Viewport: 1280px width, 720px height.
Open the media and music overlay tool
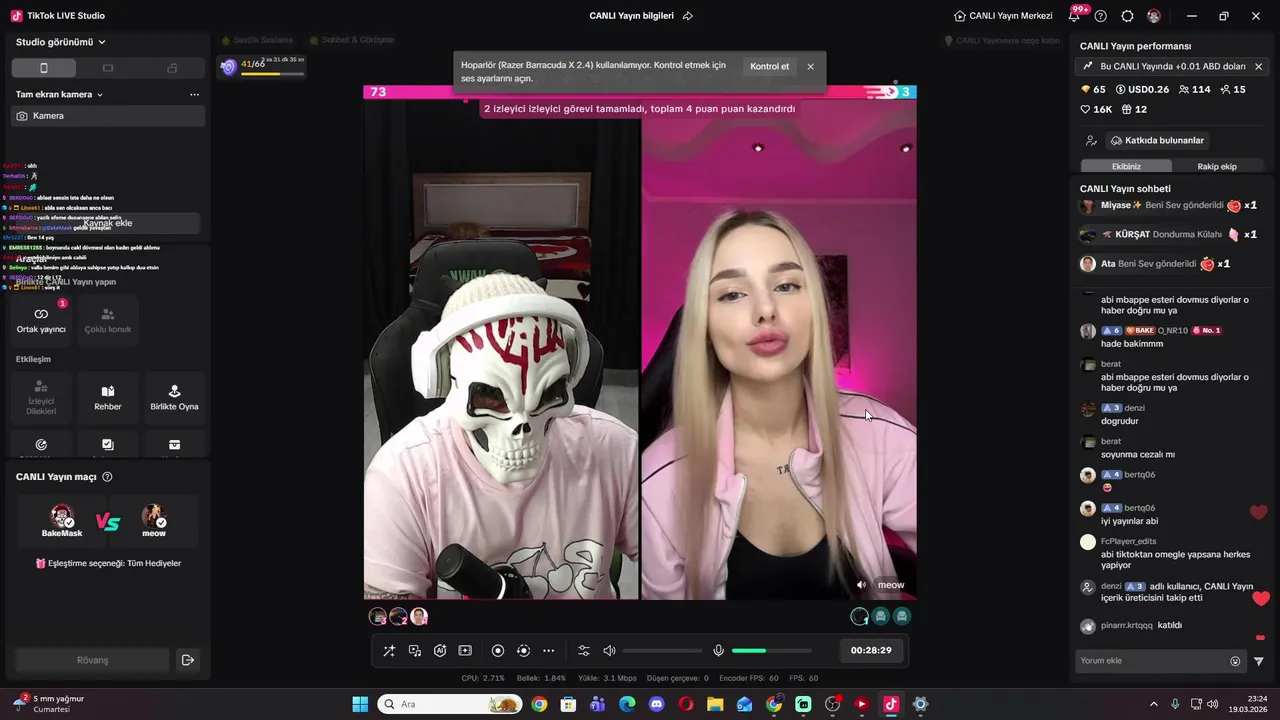click(x=415, y=651)
